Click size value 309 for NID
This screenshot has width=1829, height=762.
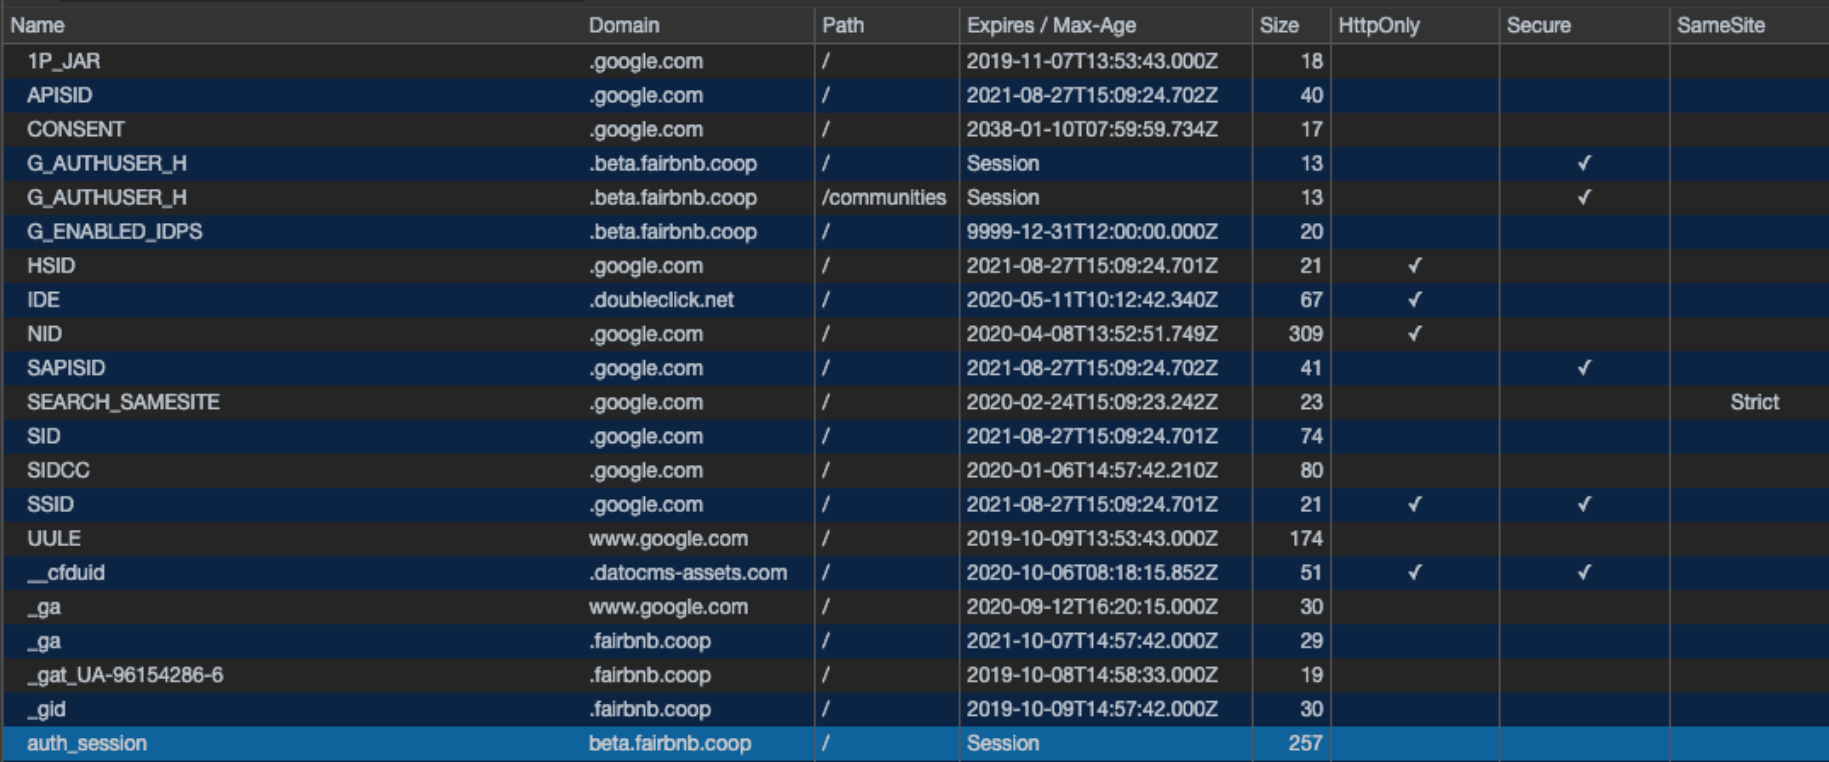tap(1305, 334)
